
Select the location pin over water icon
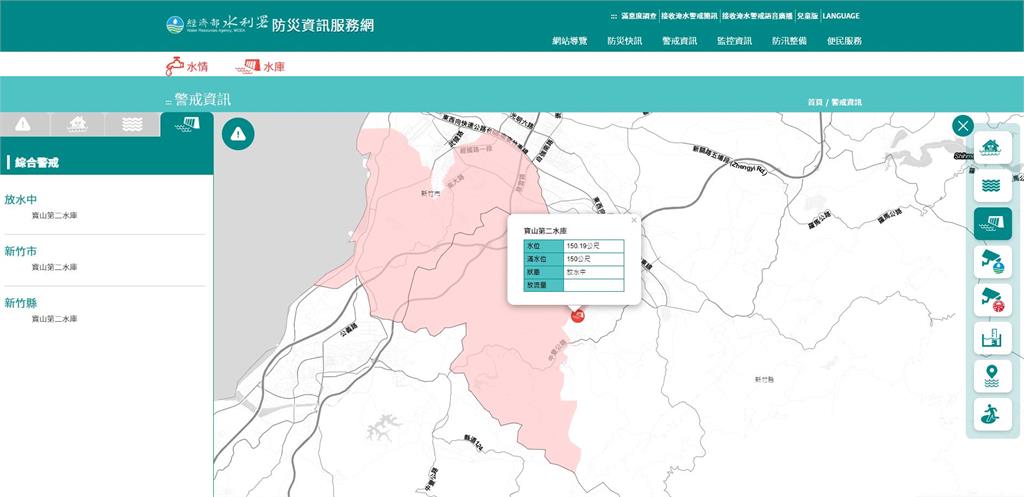[x=992, y=376]
